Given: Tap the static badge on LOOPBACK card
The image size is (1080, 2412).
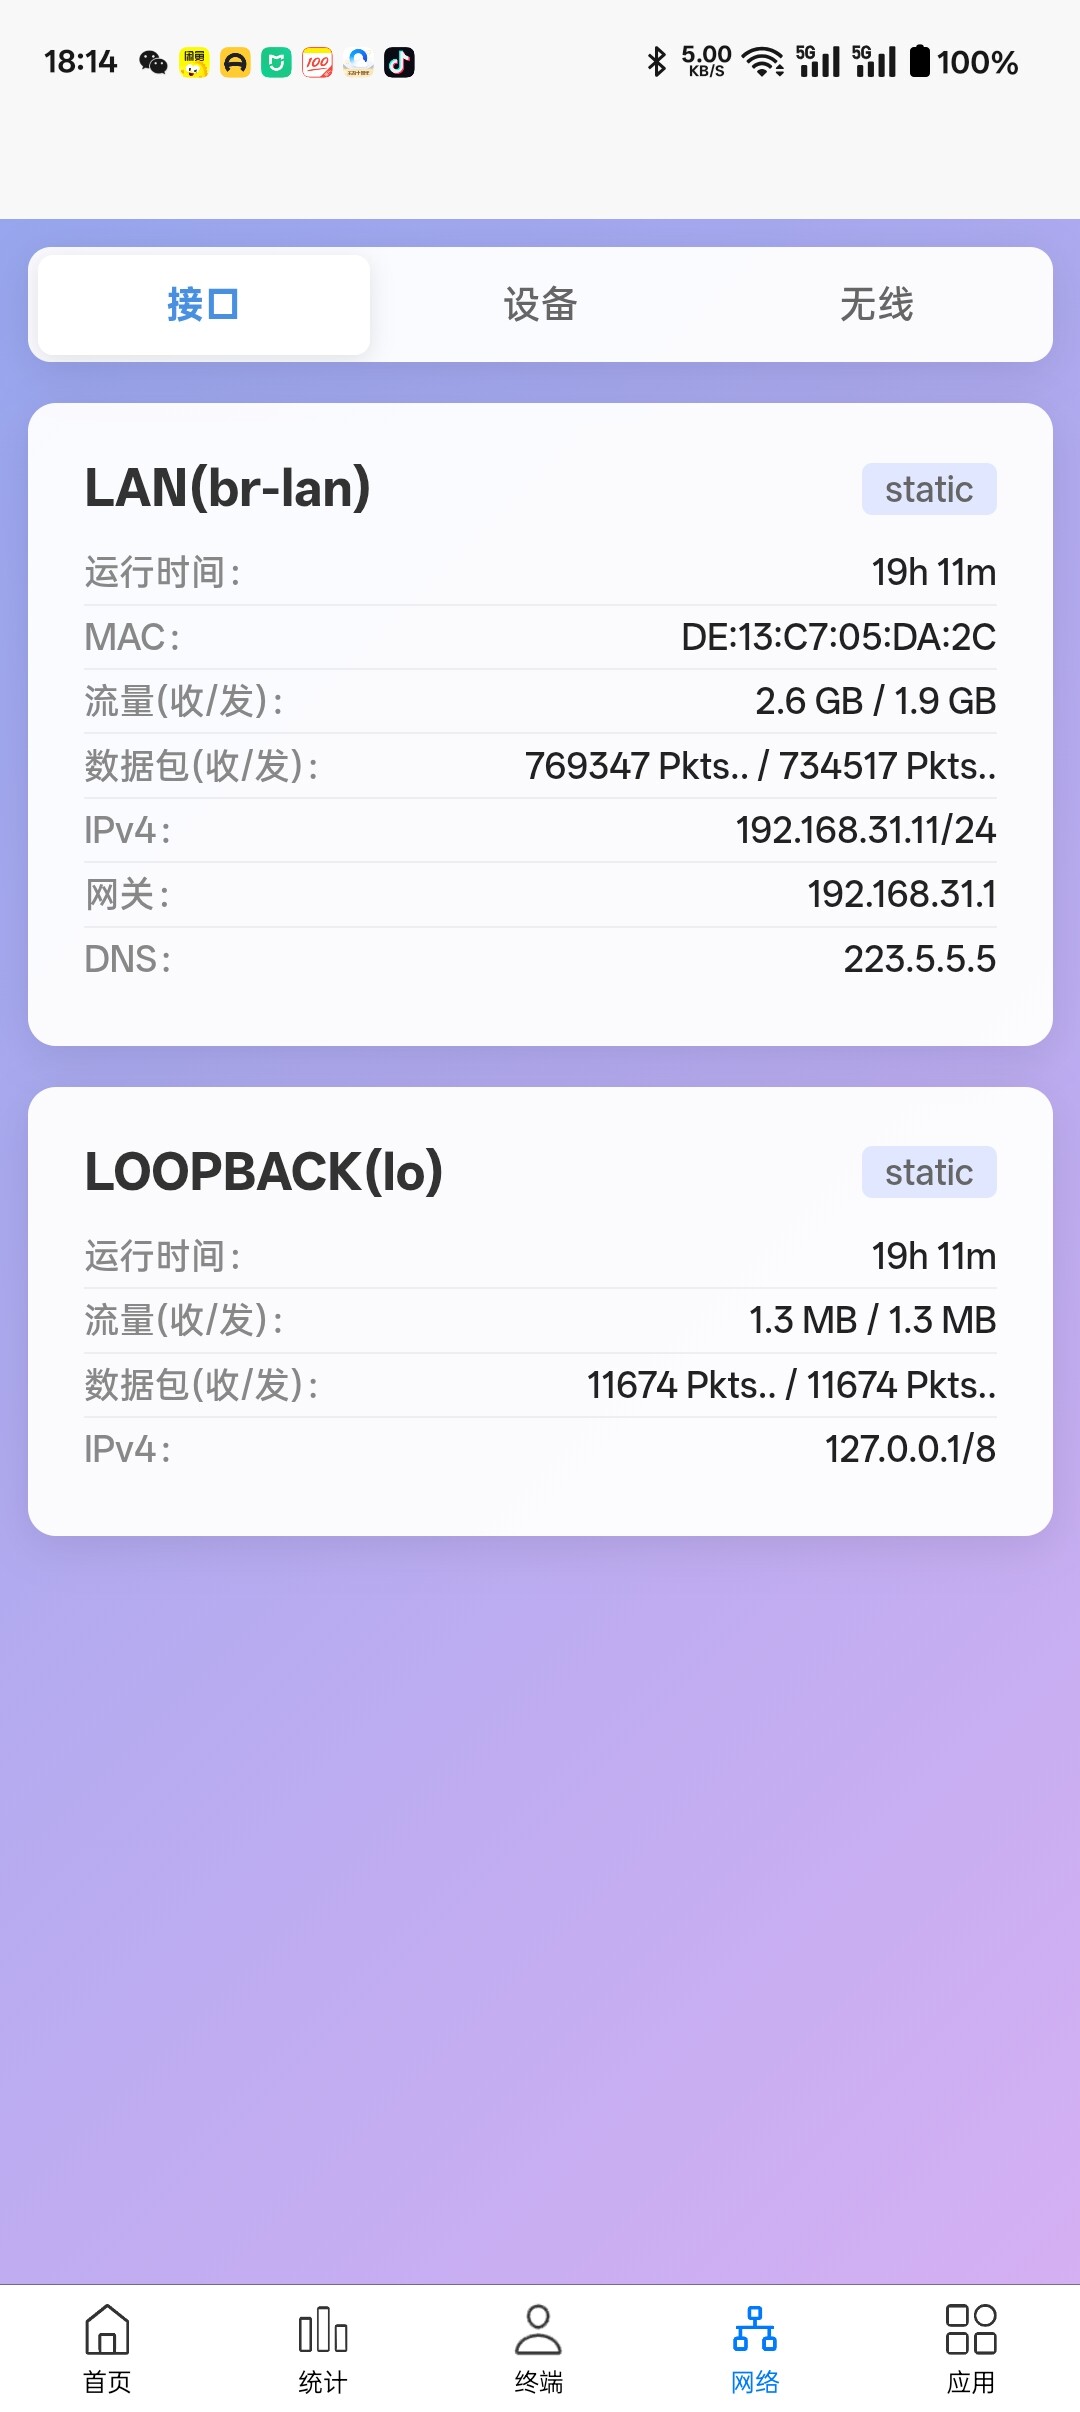Looking at the screenshot, I should click(928, 1172).
